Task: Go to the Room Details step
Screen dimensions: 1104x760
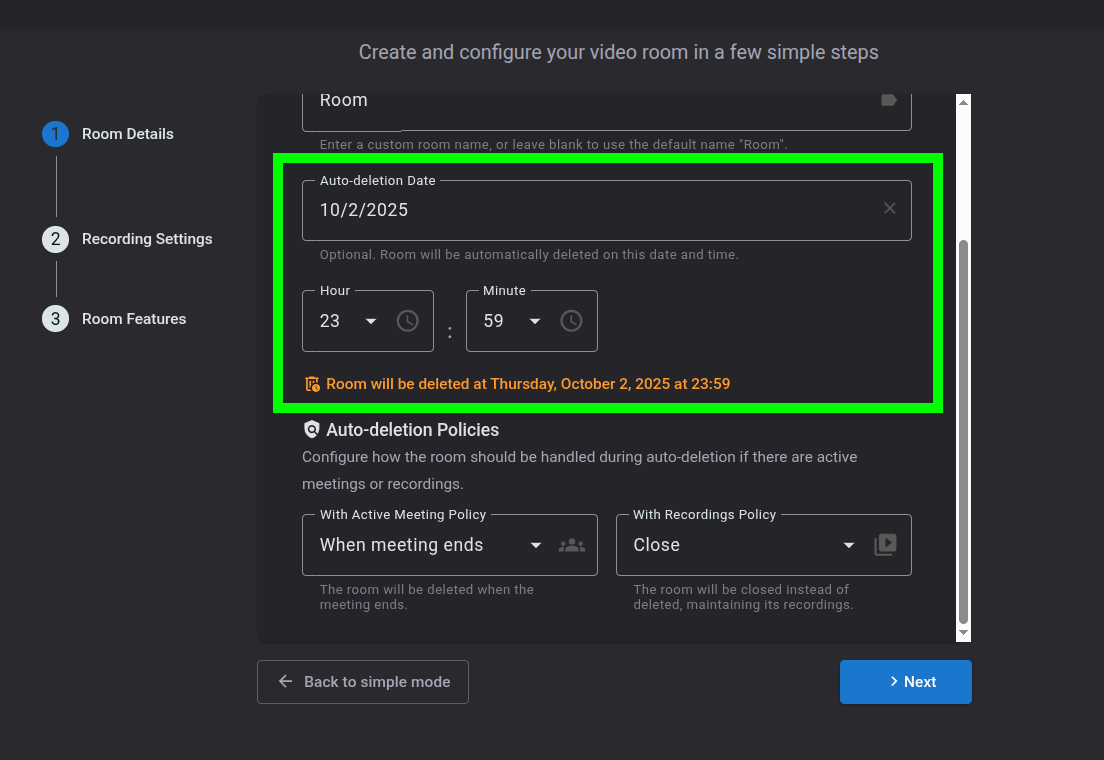Action: pos(127,134)
